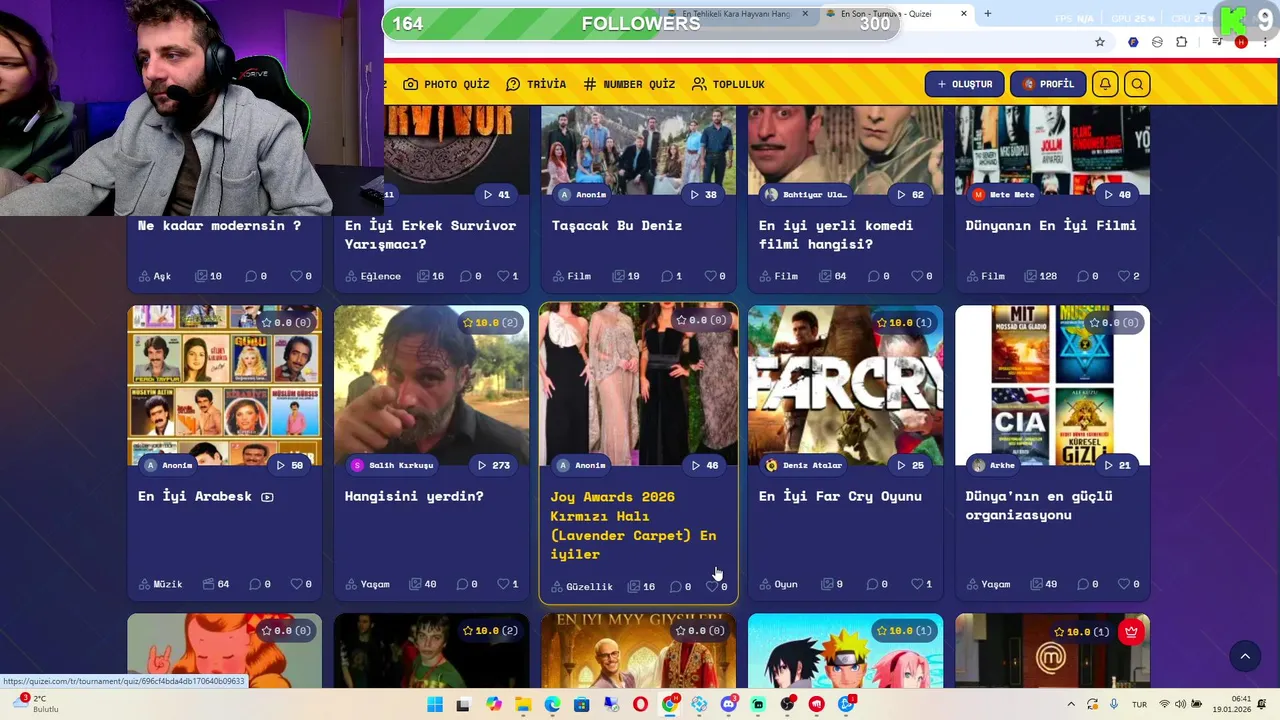
Task: Open File Explorer from the taskbar
Action: point(523,704)
